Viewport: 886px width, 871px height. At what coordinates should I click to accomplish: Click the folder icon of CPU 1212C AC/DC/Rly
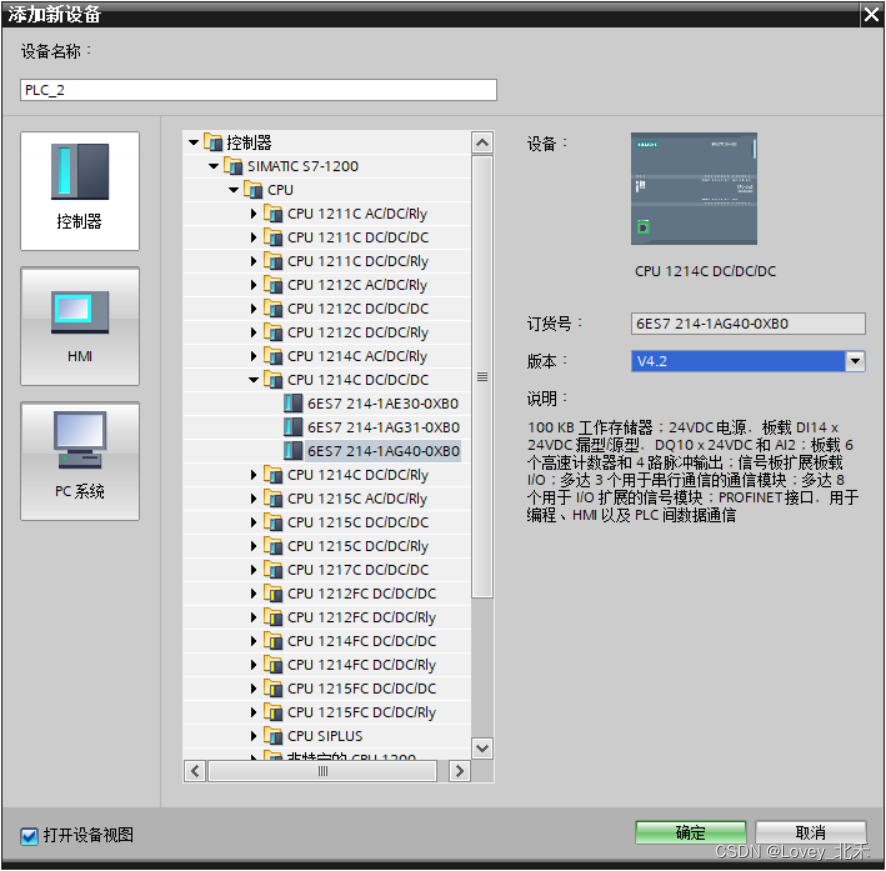273,285
